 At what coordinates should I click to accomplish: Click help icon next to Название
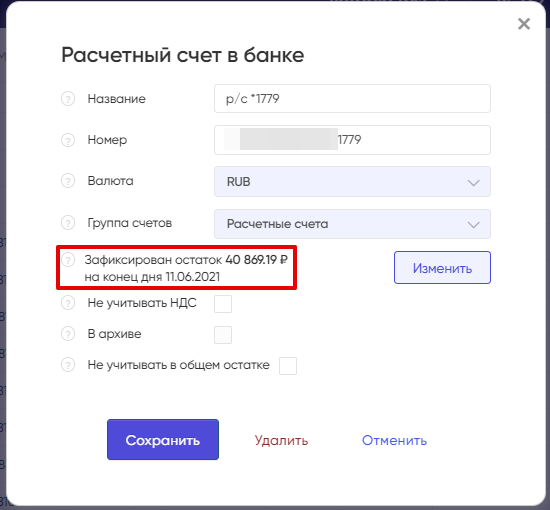tap(68, 99)
